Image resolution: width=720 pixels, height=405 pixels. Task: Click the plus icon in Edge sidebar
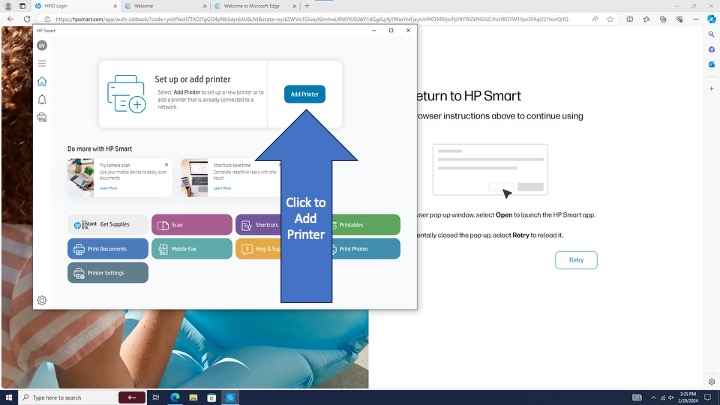click(x=711, y=88)
